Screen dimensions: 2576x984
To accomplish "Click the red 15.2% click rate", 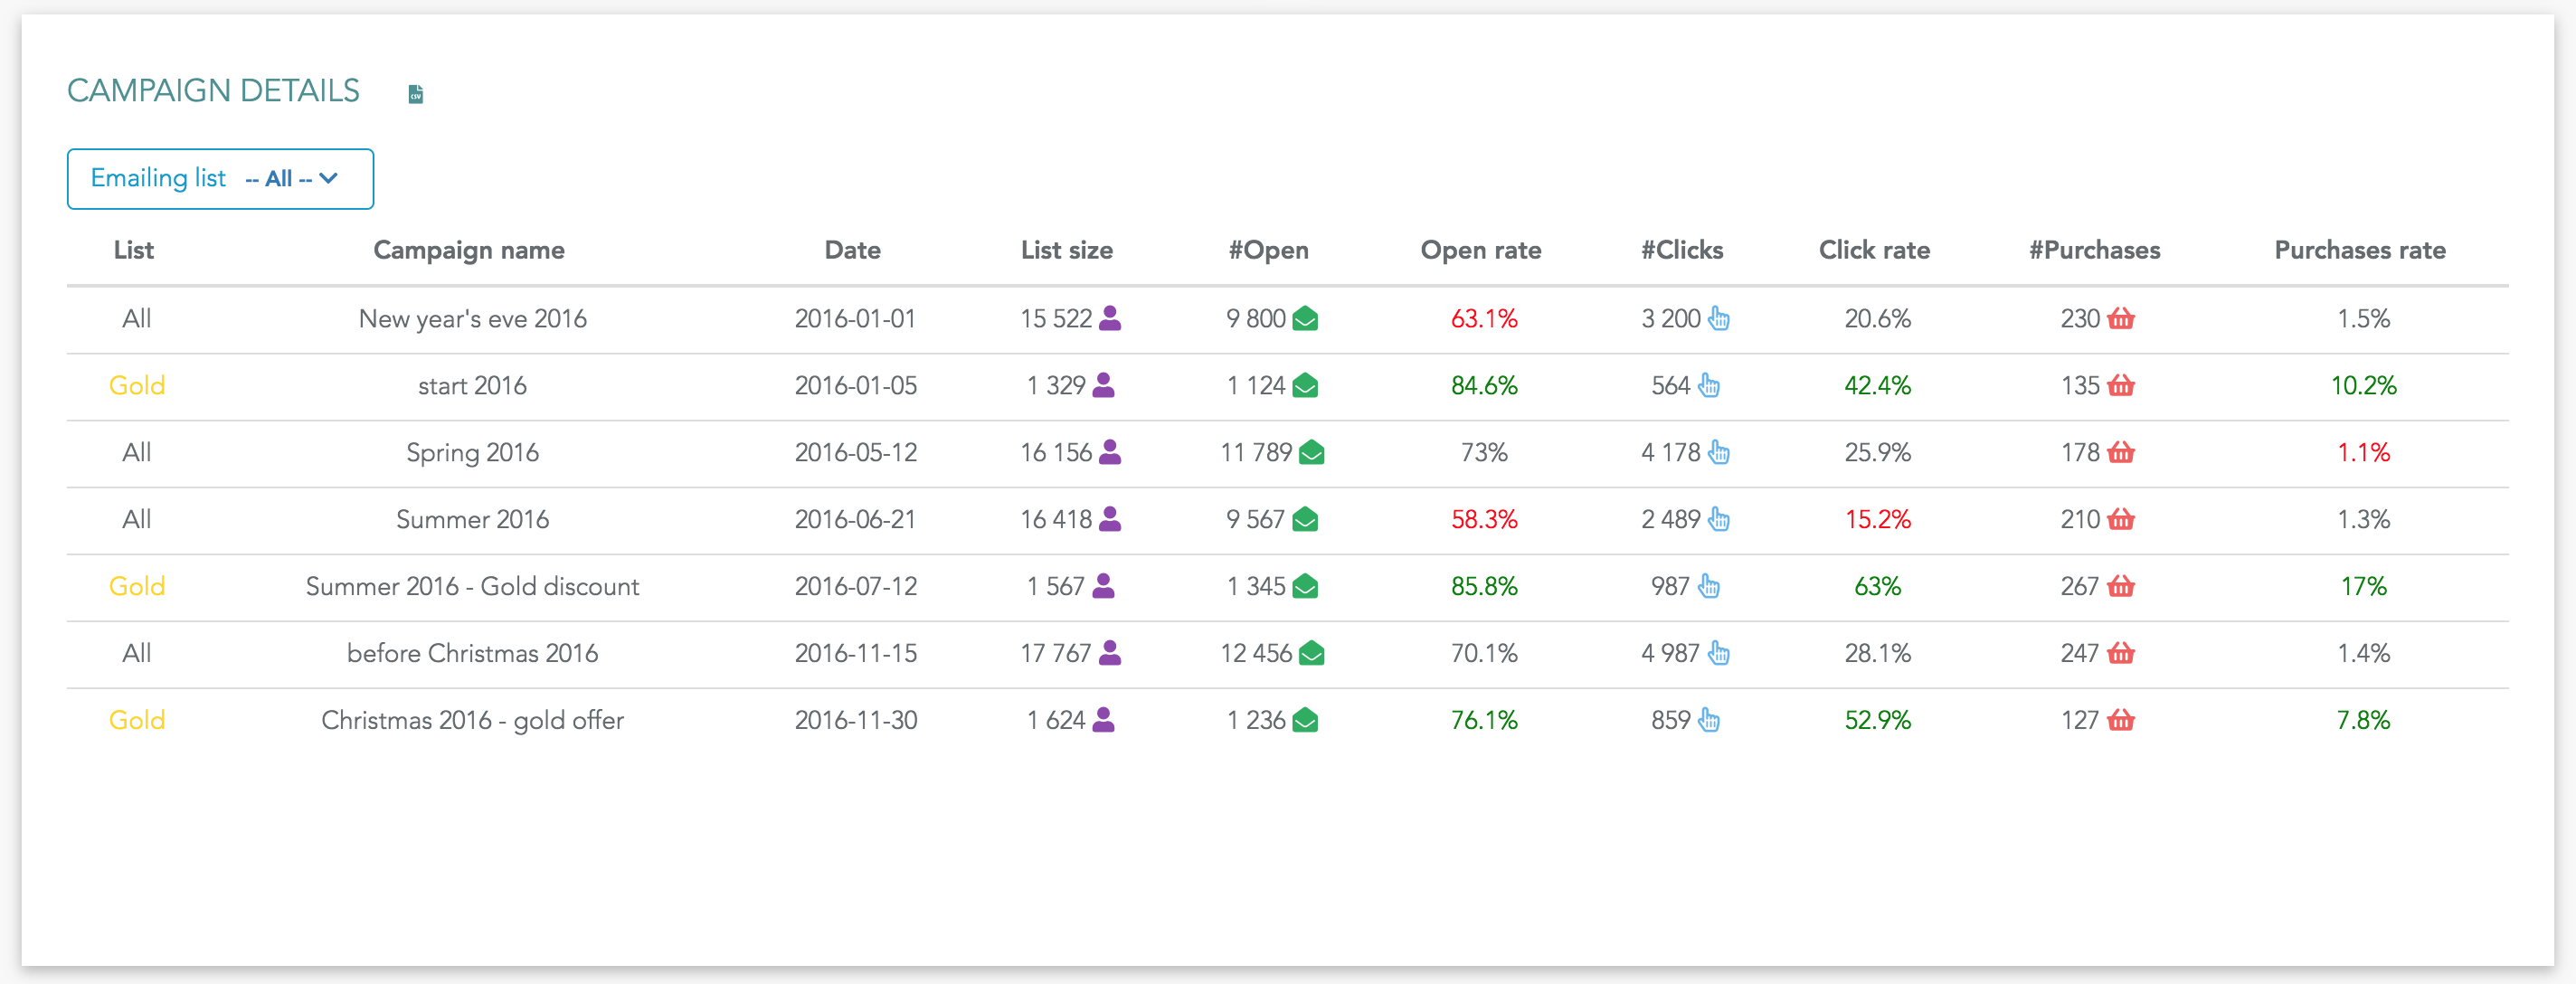I will (x=1877, y=520).
